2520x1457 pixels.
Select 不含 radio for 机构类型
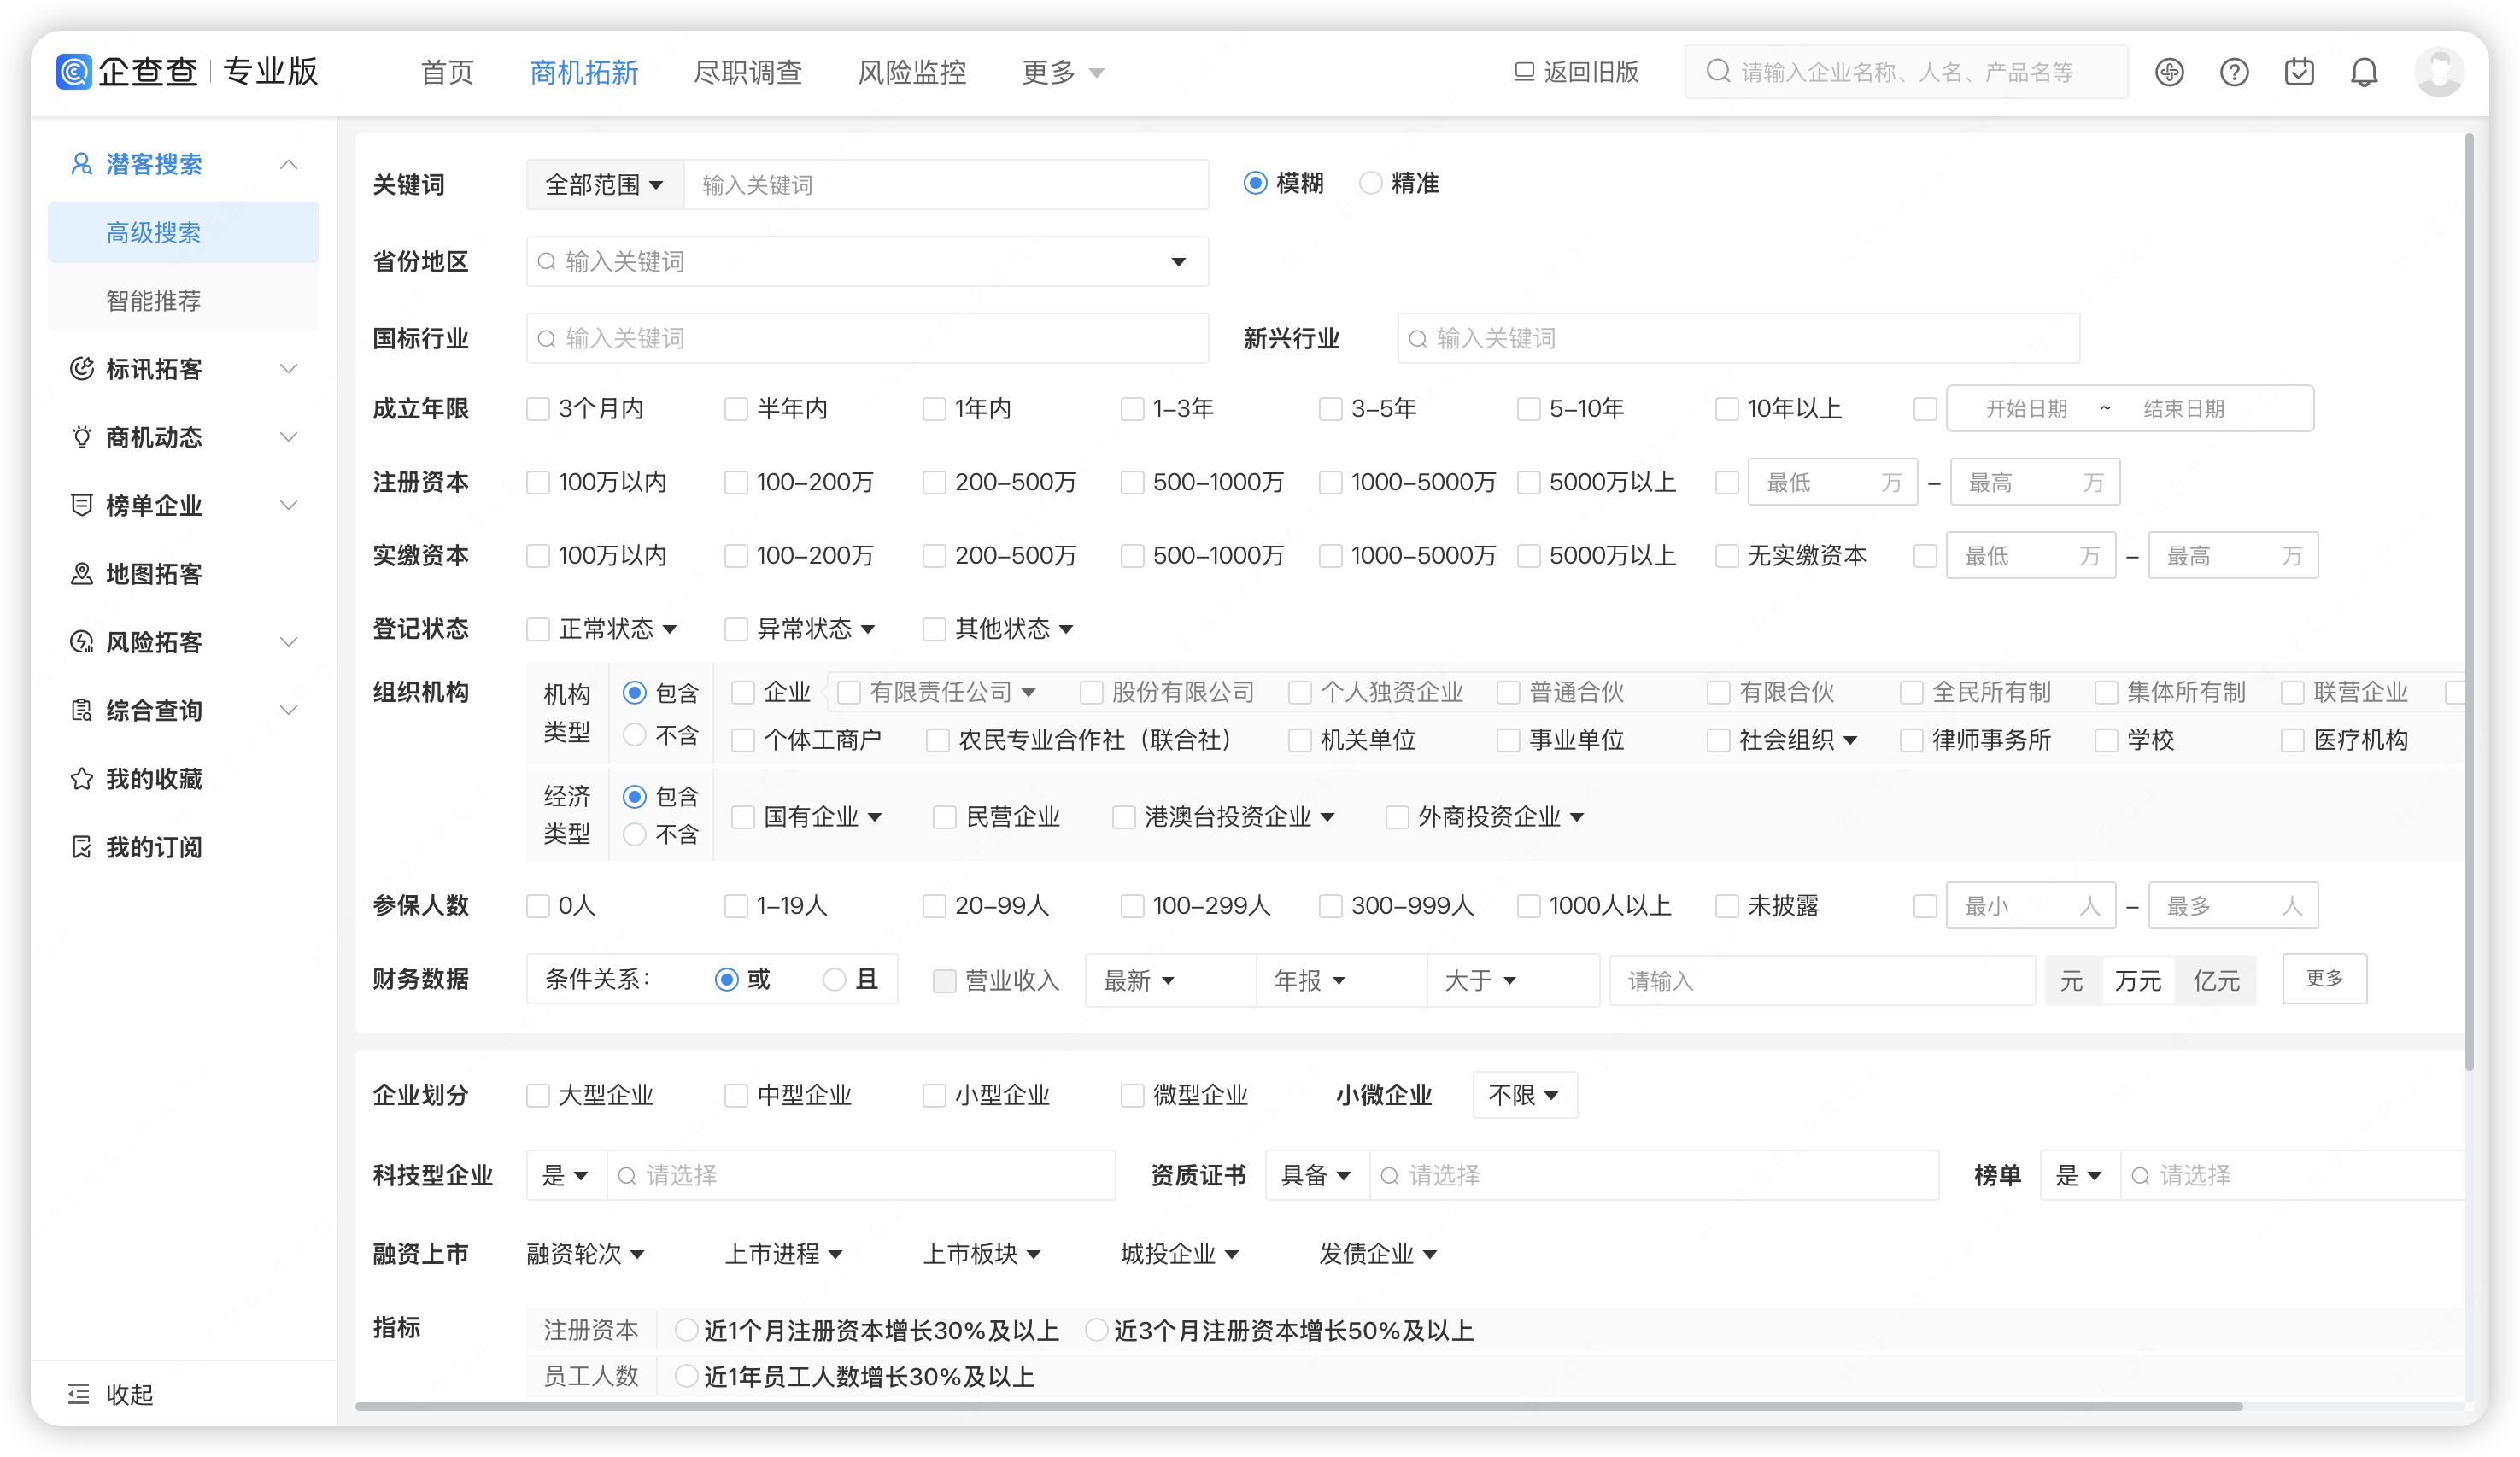634,735
